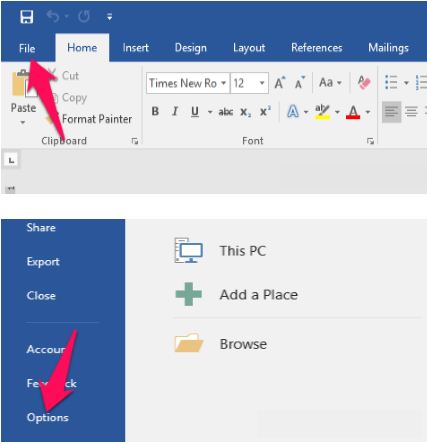Click the Save icon in the quick access toolbar
This screenshot has width=427, height=444.
tap(26, 17)
